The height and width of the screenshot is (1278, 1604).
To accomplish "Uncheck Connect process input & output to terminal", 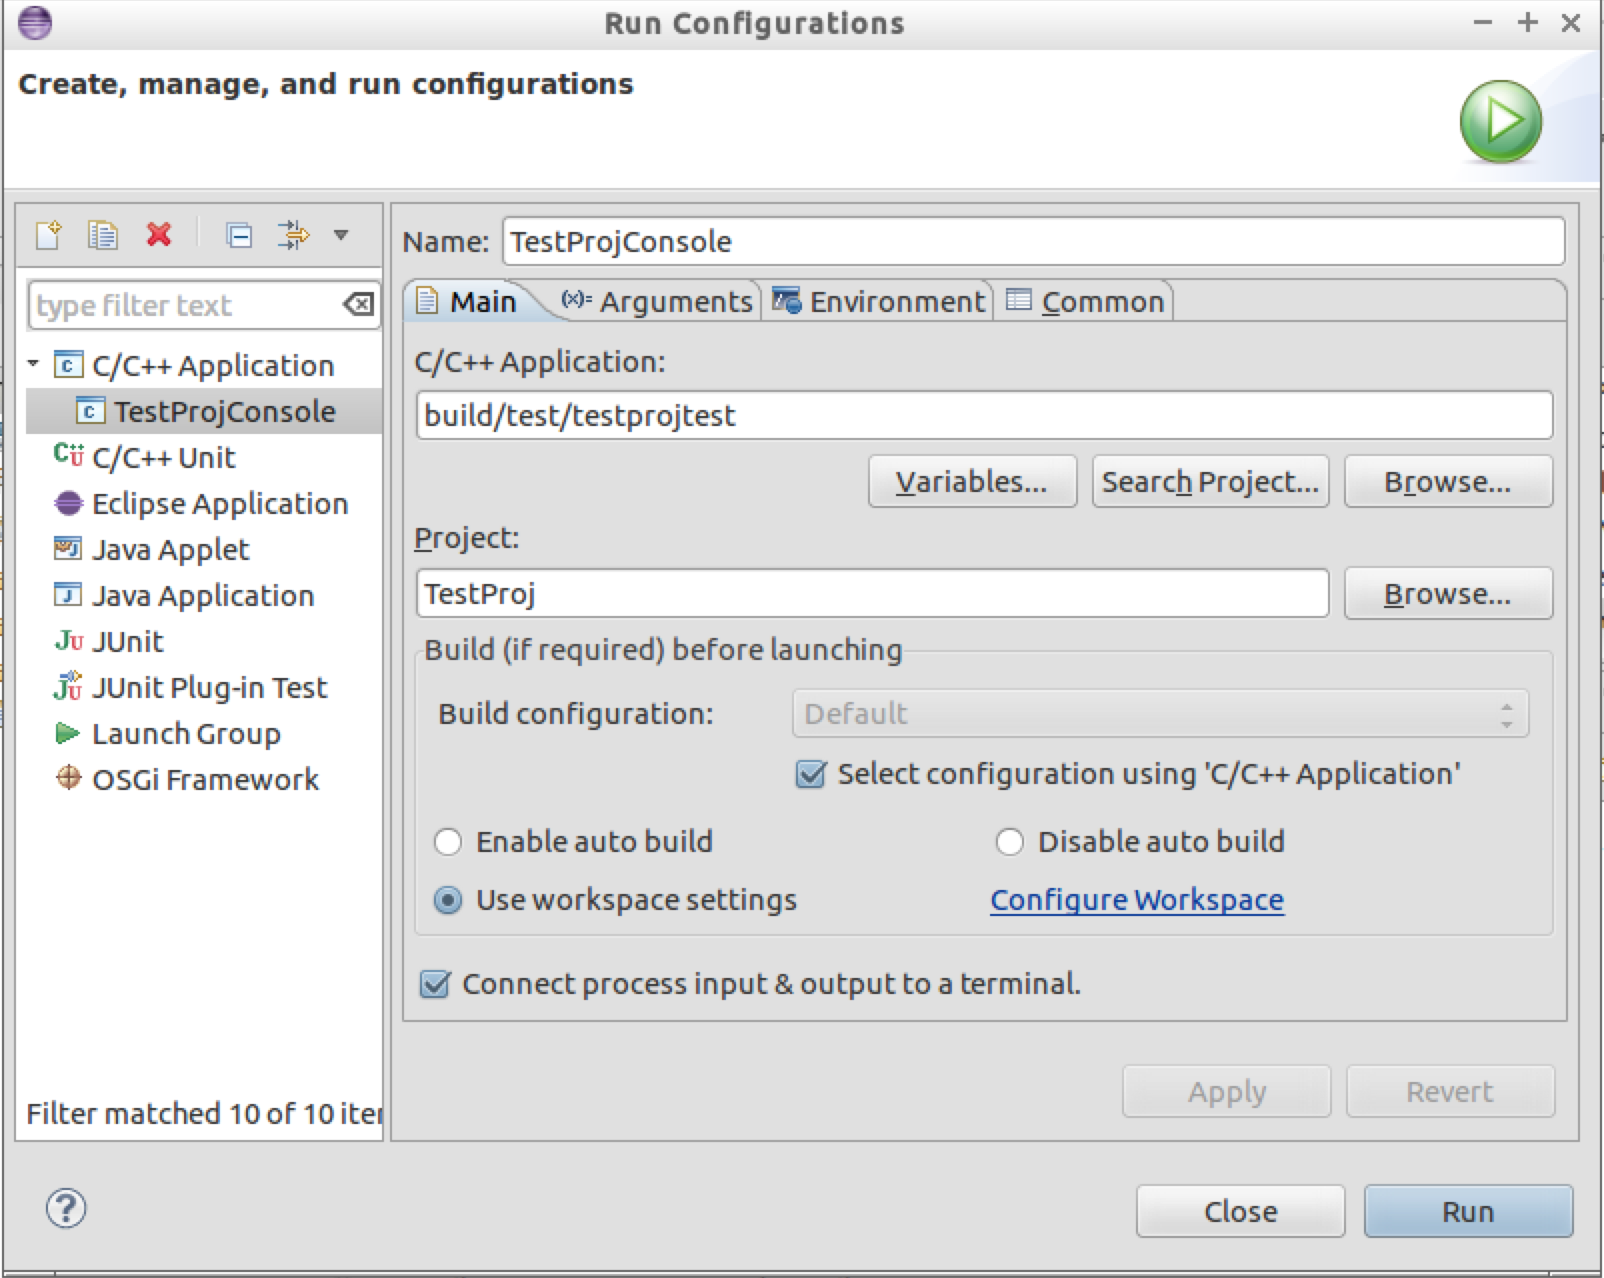I will pos(435,984).
